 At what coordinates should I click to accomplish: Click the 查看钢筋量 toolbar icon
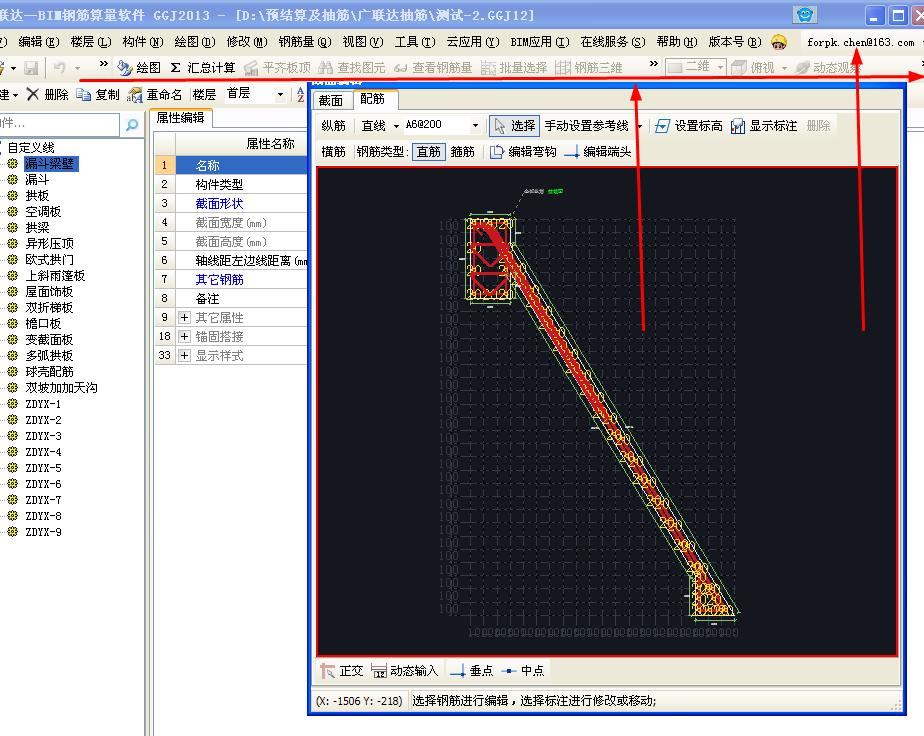click(401, 68)
